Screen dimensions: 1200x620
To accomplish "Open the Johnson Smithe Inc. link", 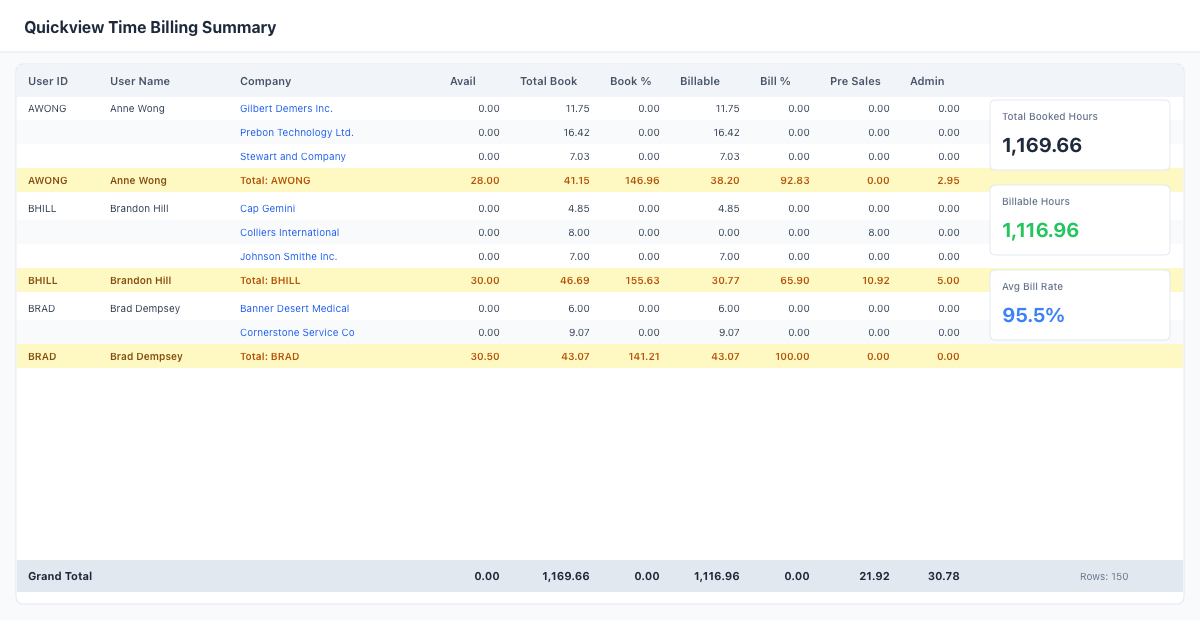I will tap(288, 256).
